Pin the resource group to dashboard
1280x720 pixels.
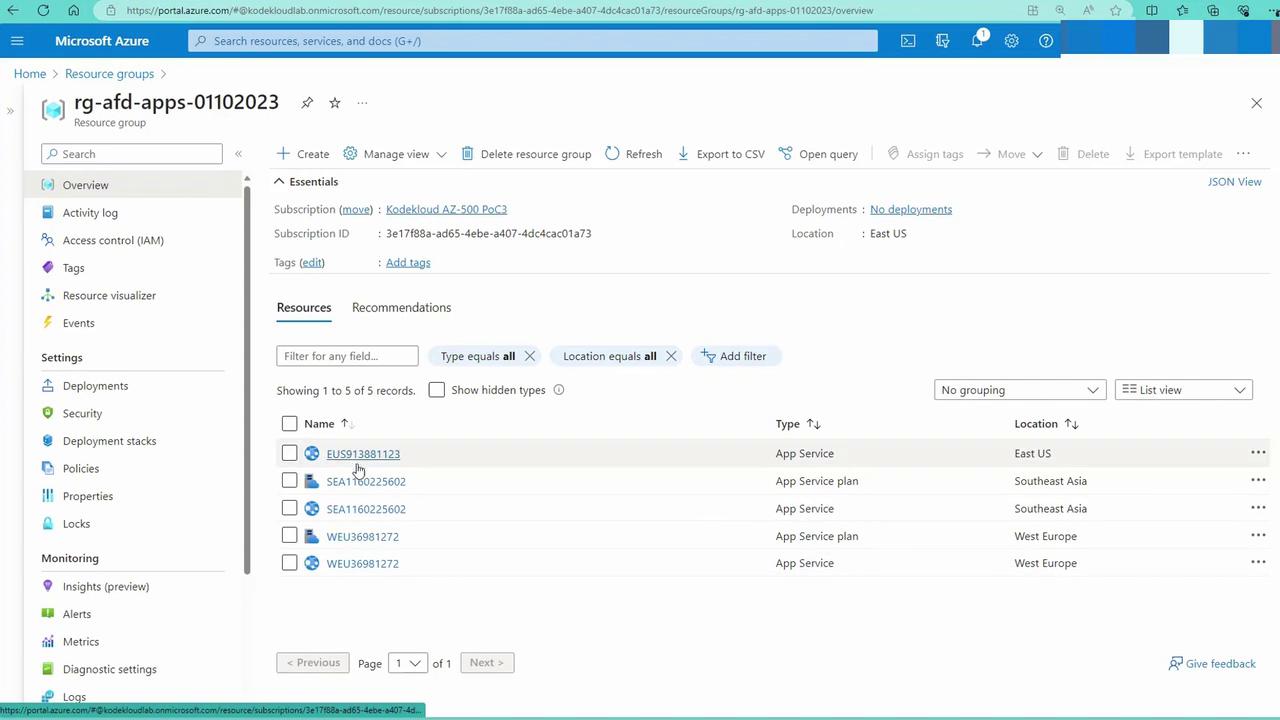coord(307,103)
